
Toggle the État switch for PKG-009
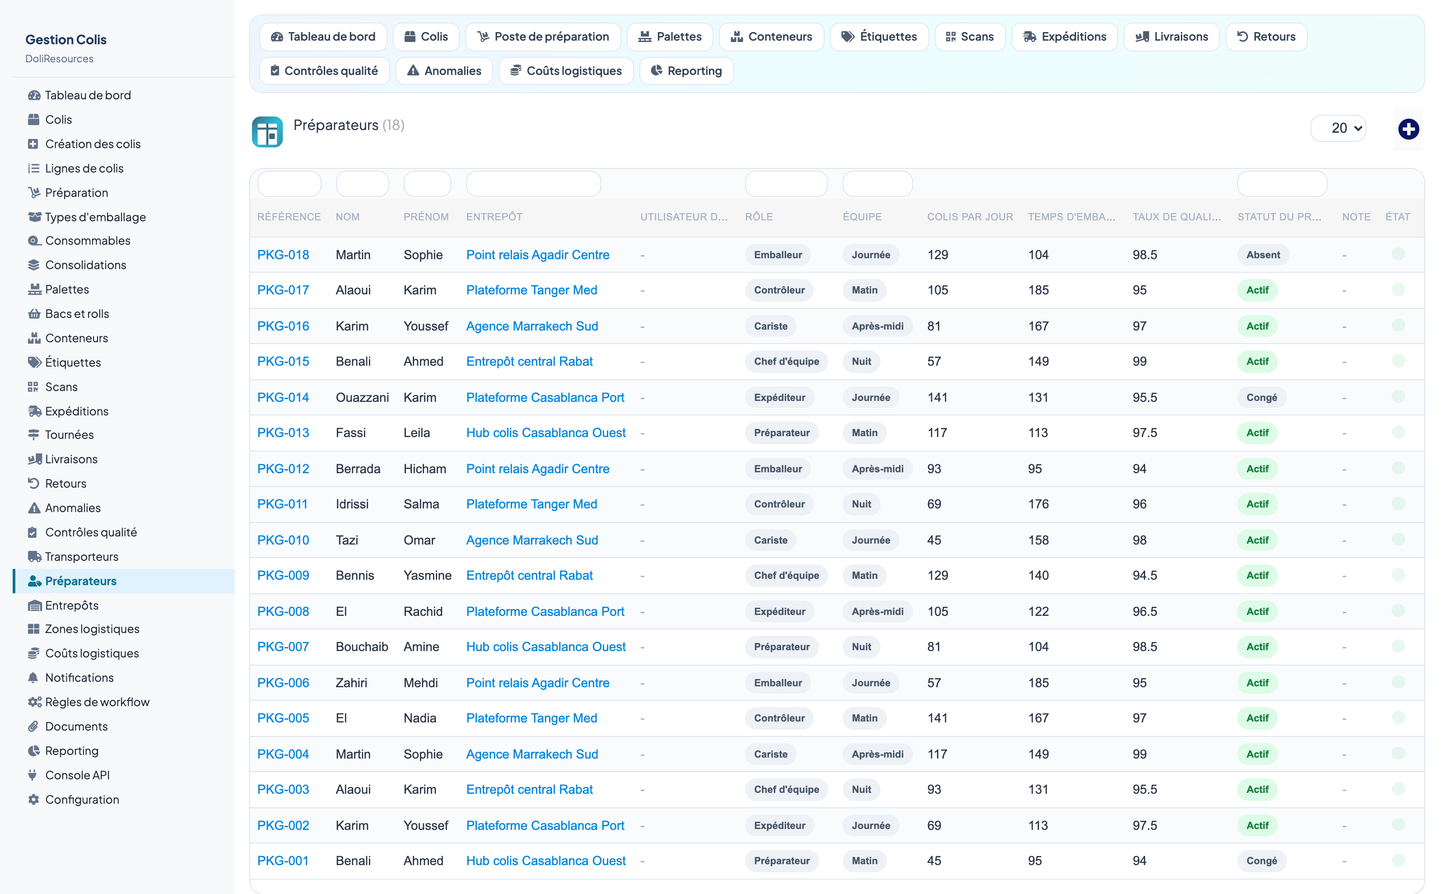click(x=1398, y=575)
